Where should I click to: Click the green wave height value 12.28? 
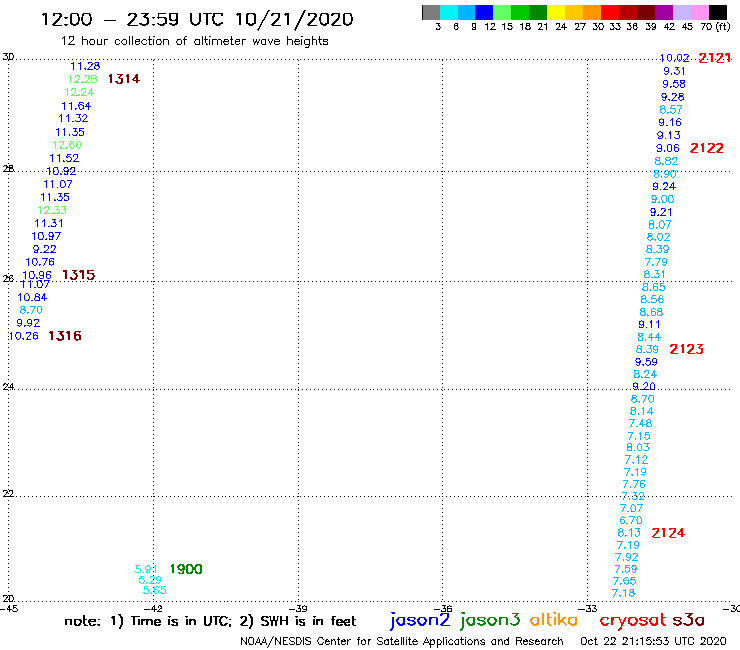click(x=82, y=79)
